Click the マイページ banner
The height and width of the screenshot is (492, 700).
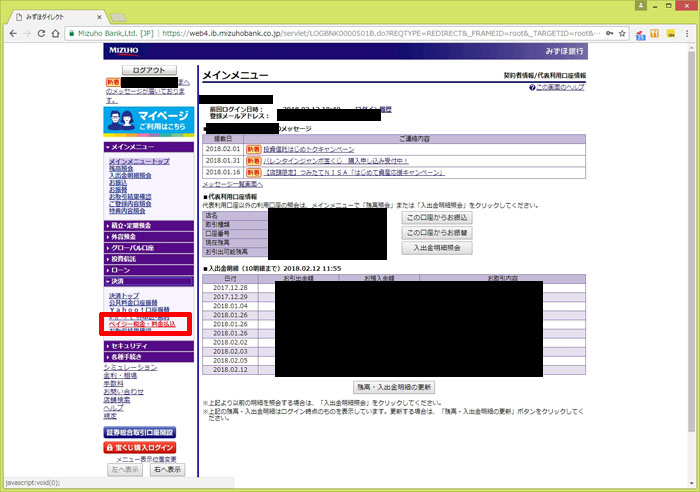click(149, 121)
